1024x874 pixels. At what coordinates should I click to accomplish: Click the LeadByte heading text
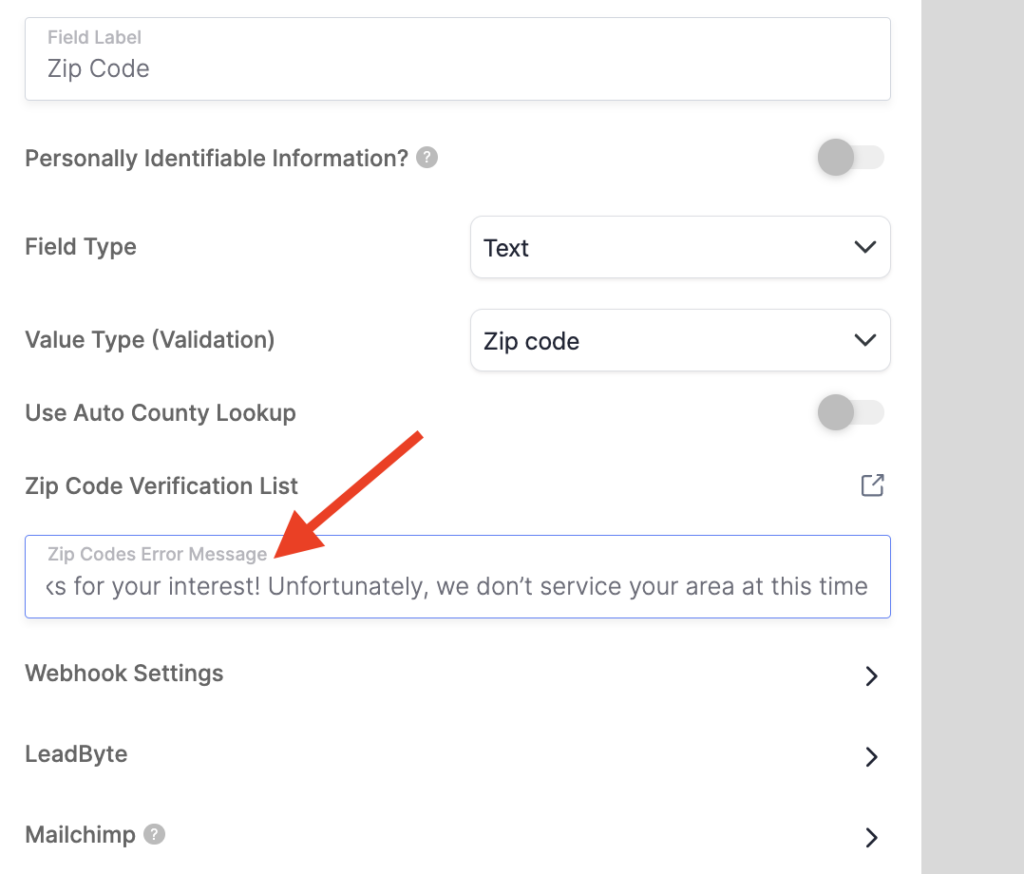click(76, 754)
